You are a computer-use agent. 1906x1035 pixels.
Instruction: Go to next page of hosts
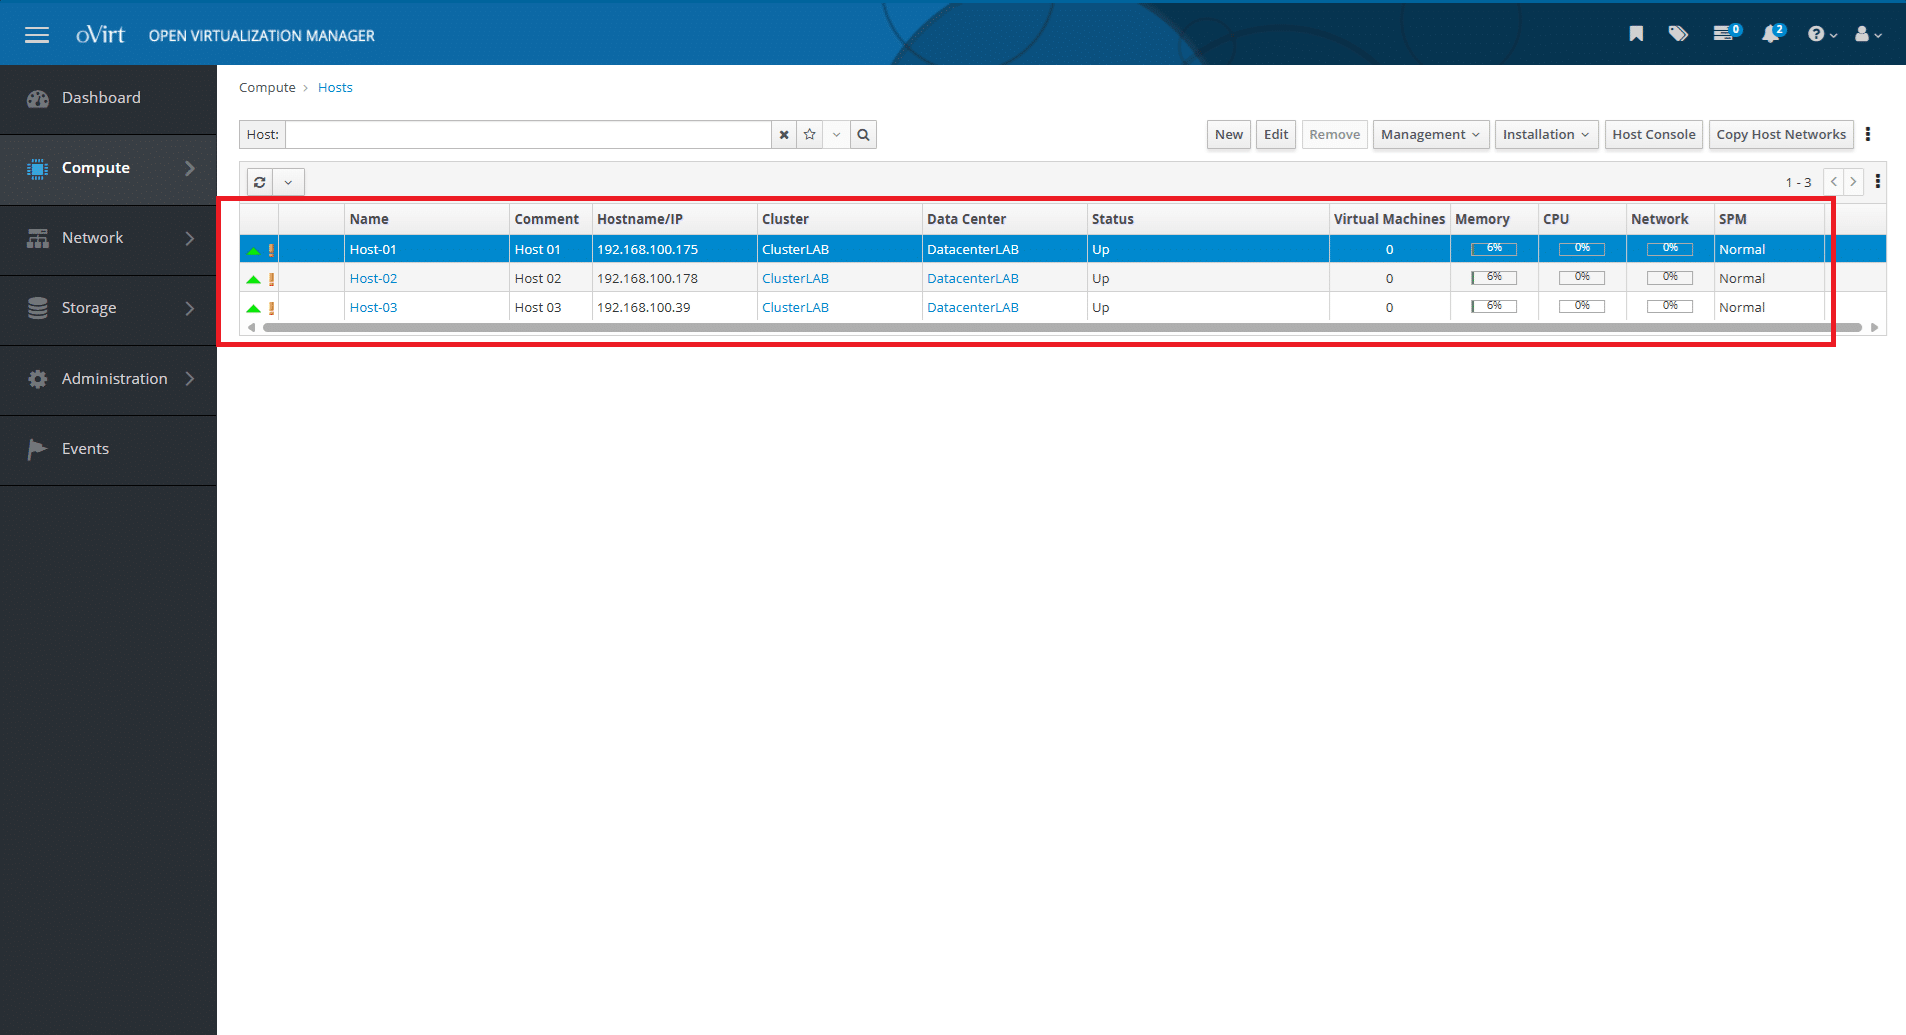click(1854, 182)
